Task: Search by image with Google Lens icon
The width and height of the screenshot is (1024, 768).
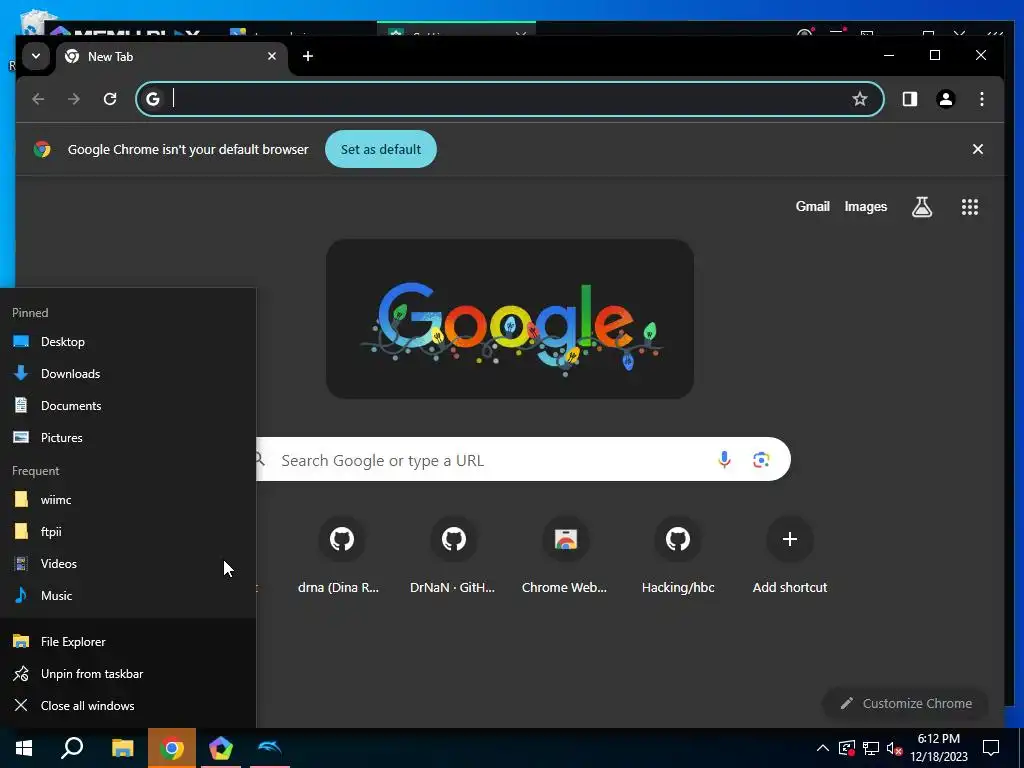Action: coord(761,460)
